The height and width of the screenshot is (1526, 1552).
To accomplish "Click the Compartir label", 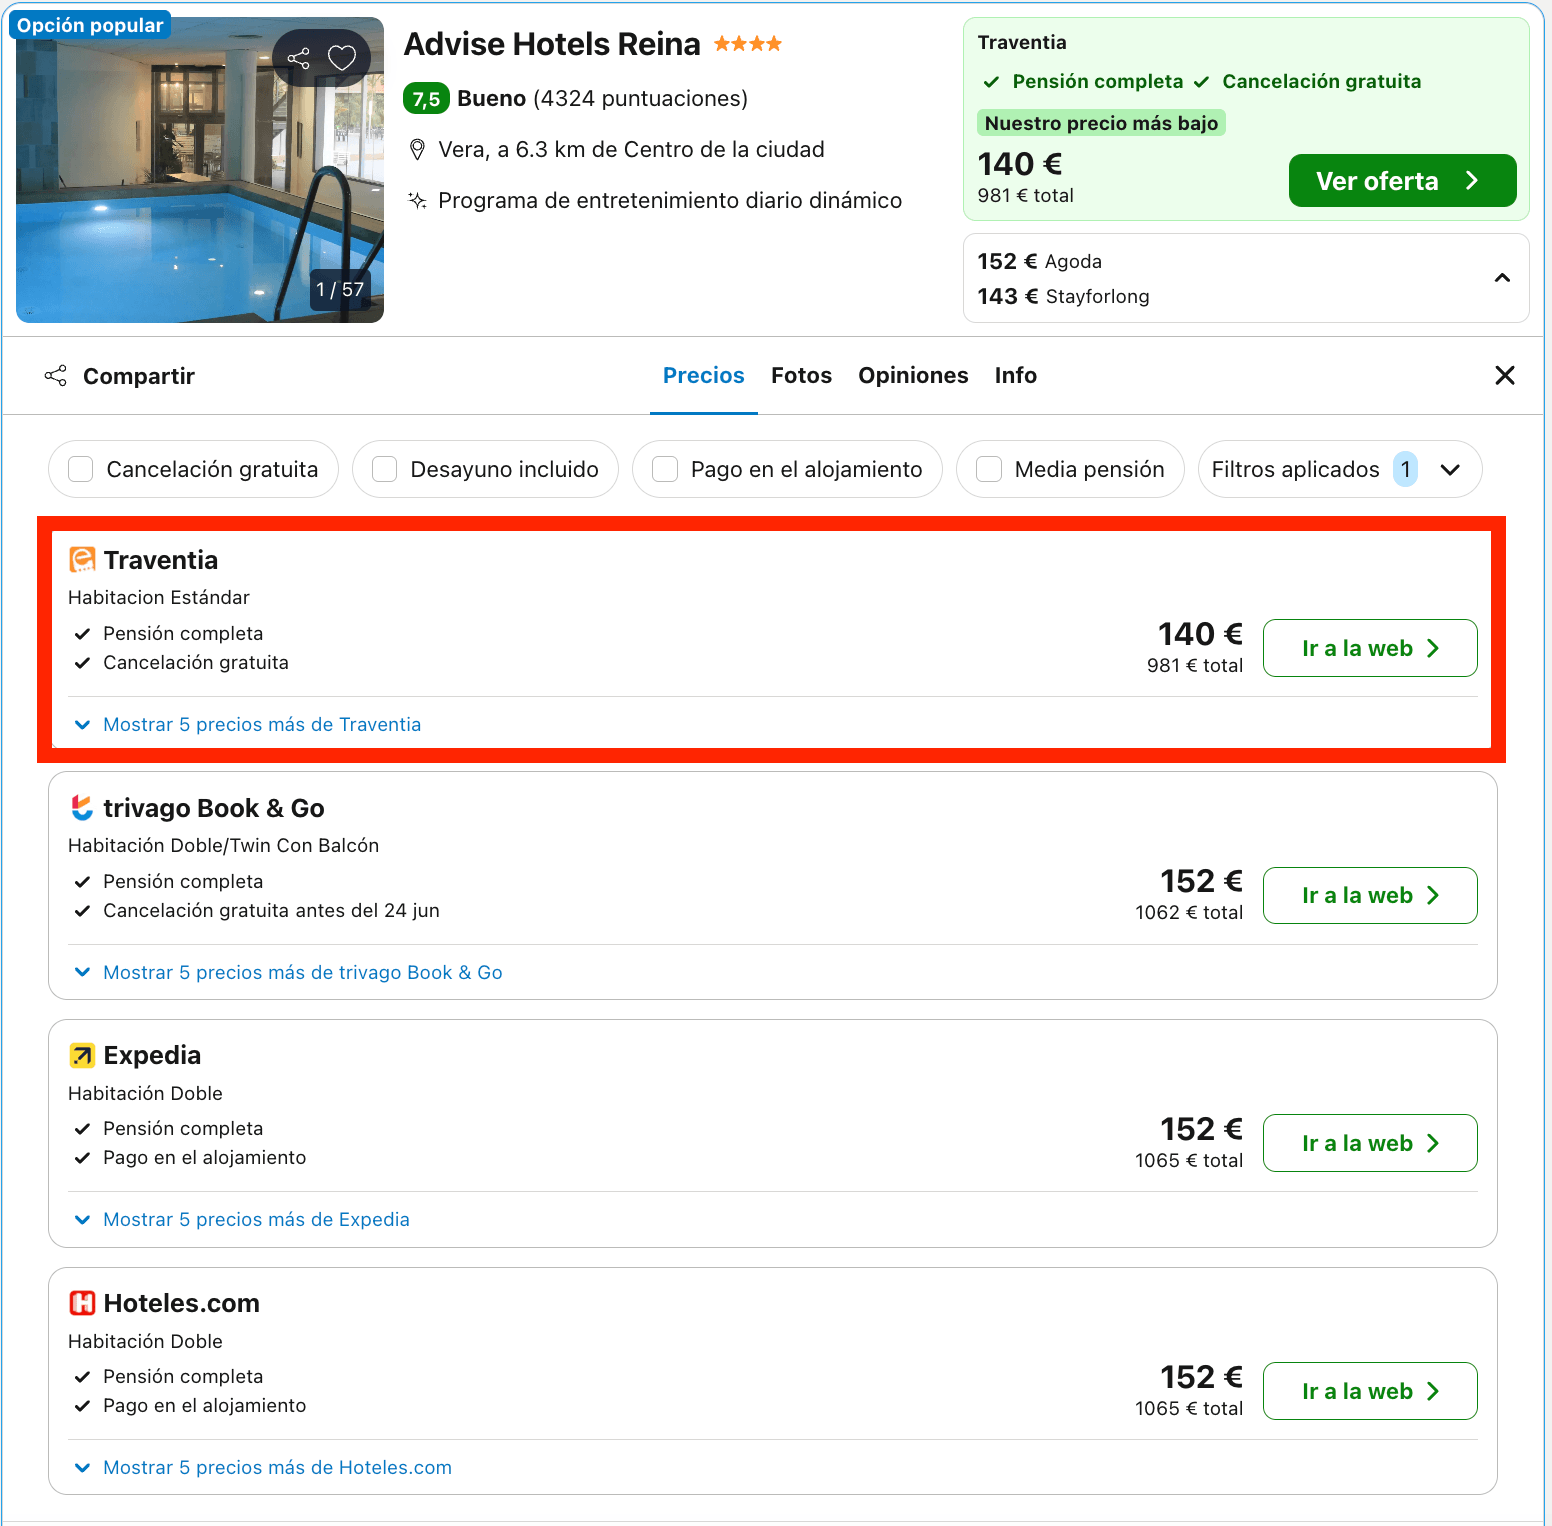I will pyautogui.click(x=139, y=376).
